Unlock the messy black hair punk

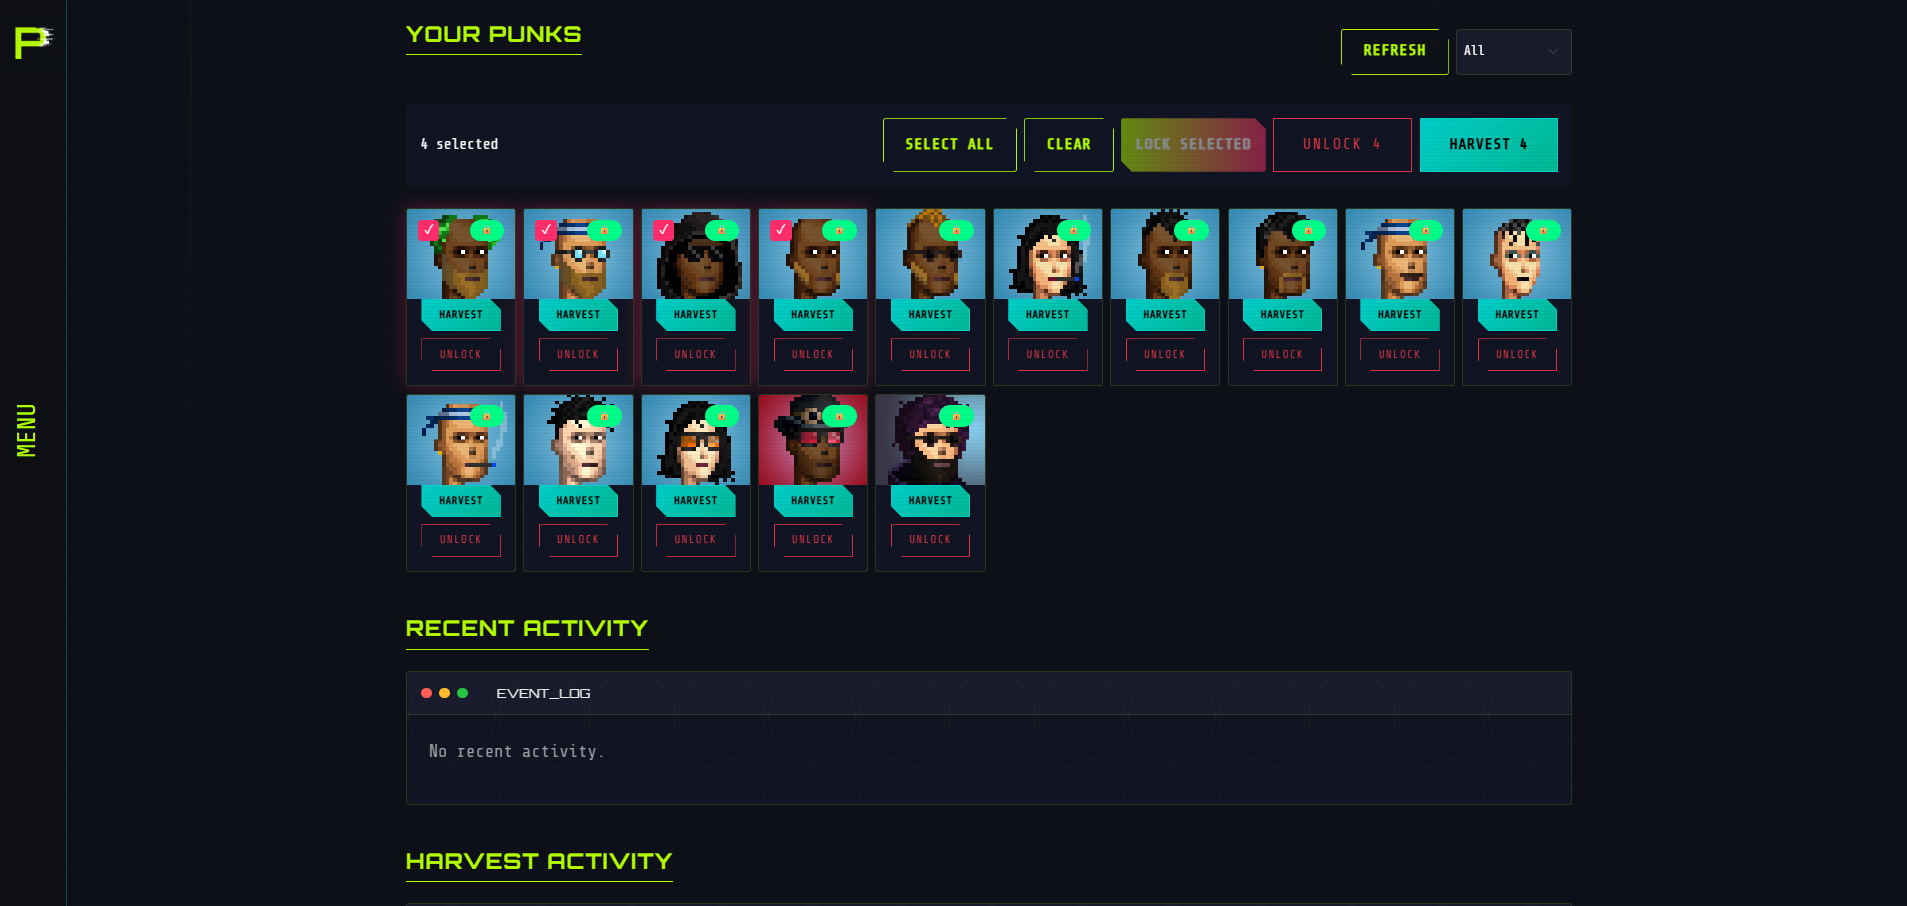tap(578, 540)
